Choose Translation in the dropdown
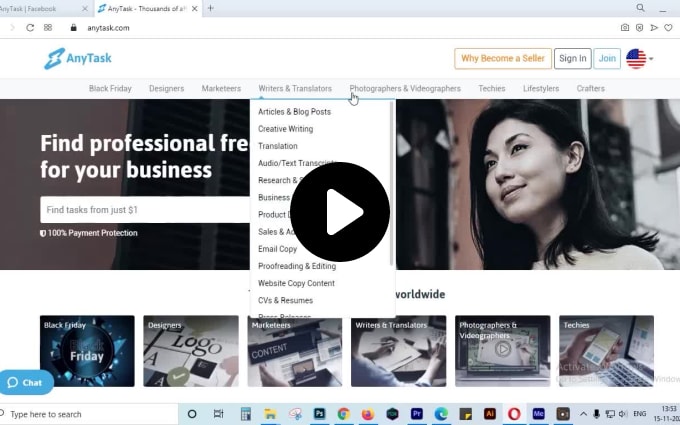The height and width of the screenshot is (425, 680). 278,146
